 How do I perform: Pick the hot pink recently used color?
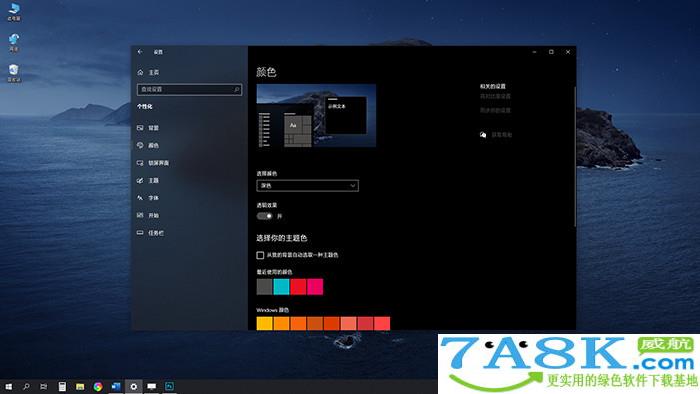point(315,286)
